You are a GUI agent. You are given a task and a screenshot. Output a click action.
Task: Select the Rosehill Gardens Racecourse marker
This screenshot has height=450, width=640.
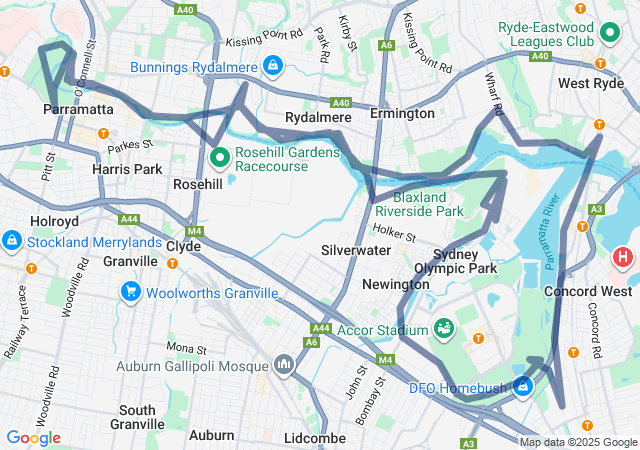click(x=220, y=158)
